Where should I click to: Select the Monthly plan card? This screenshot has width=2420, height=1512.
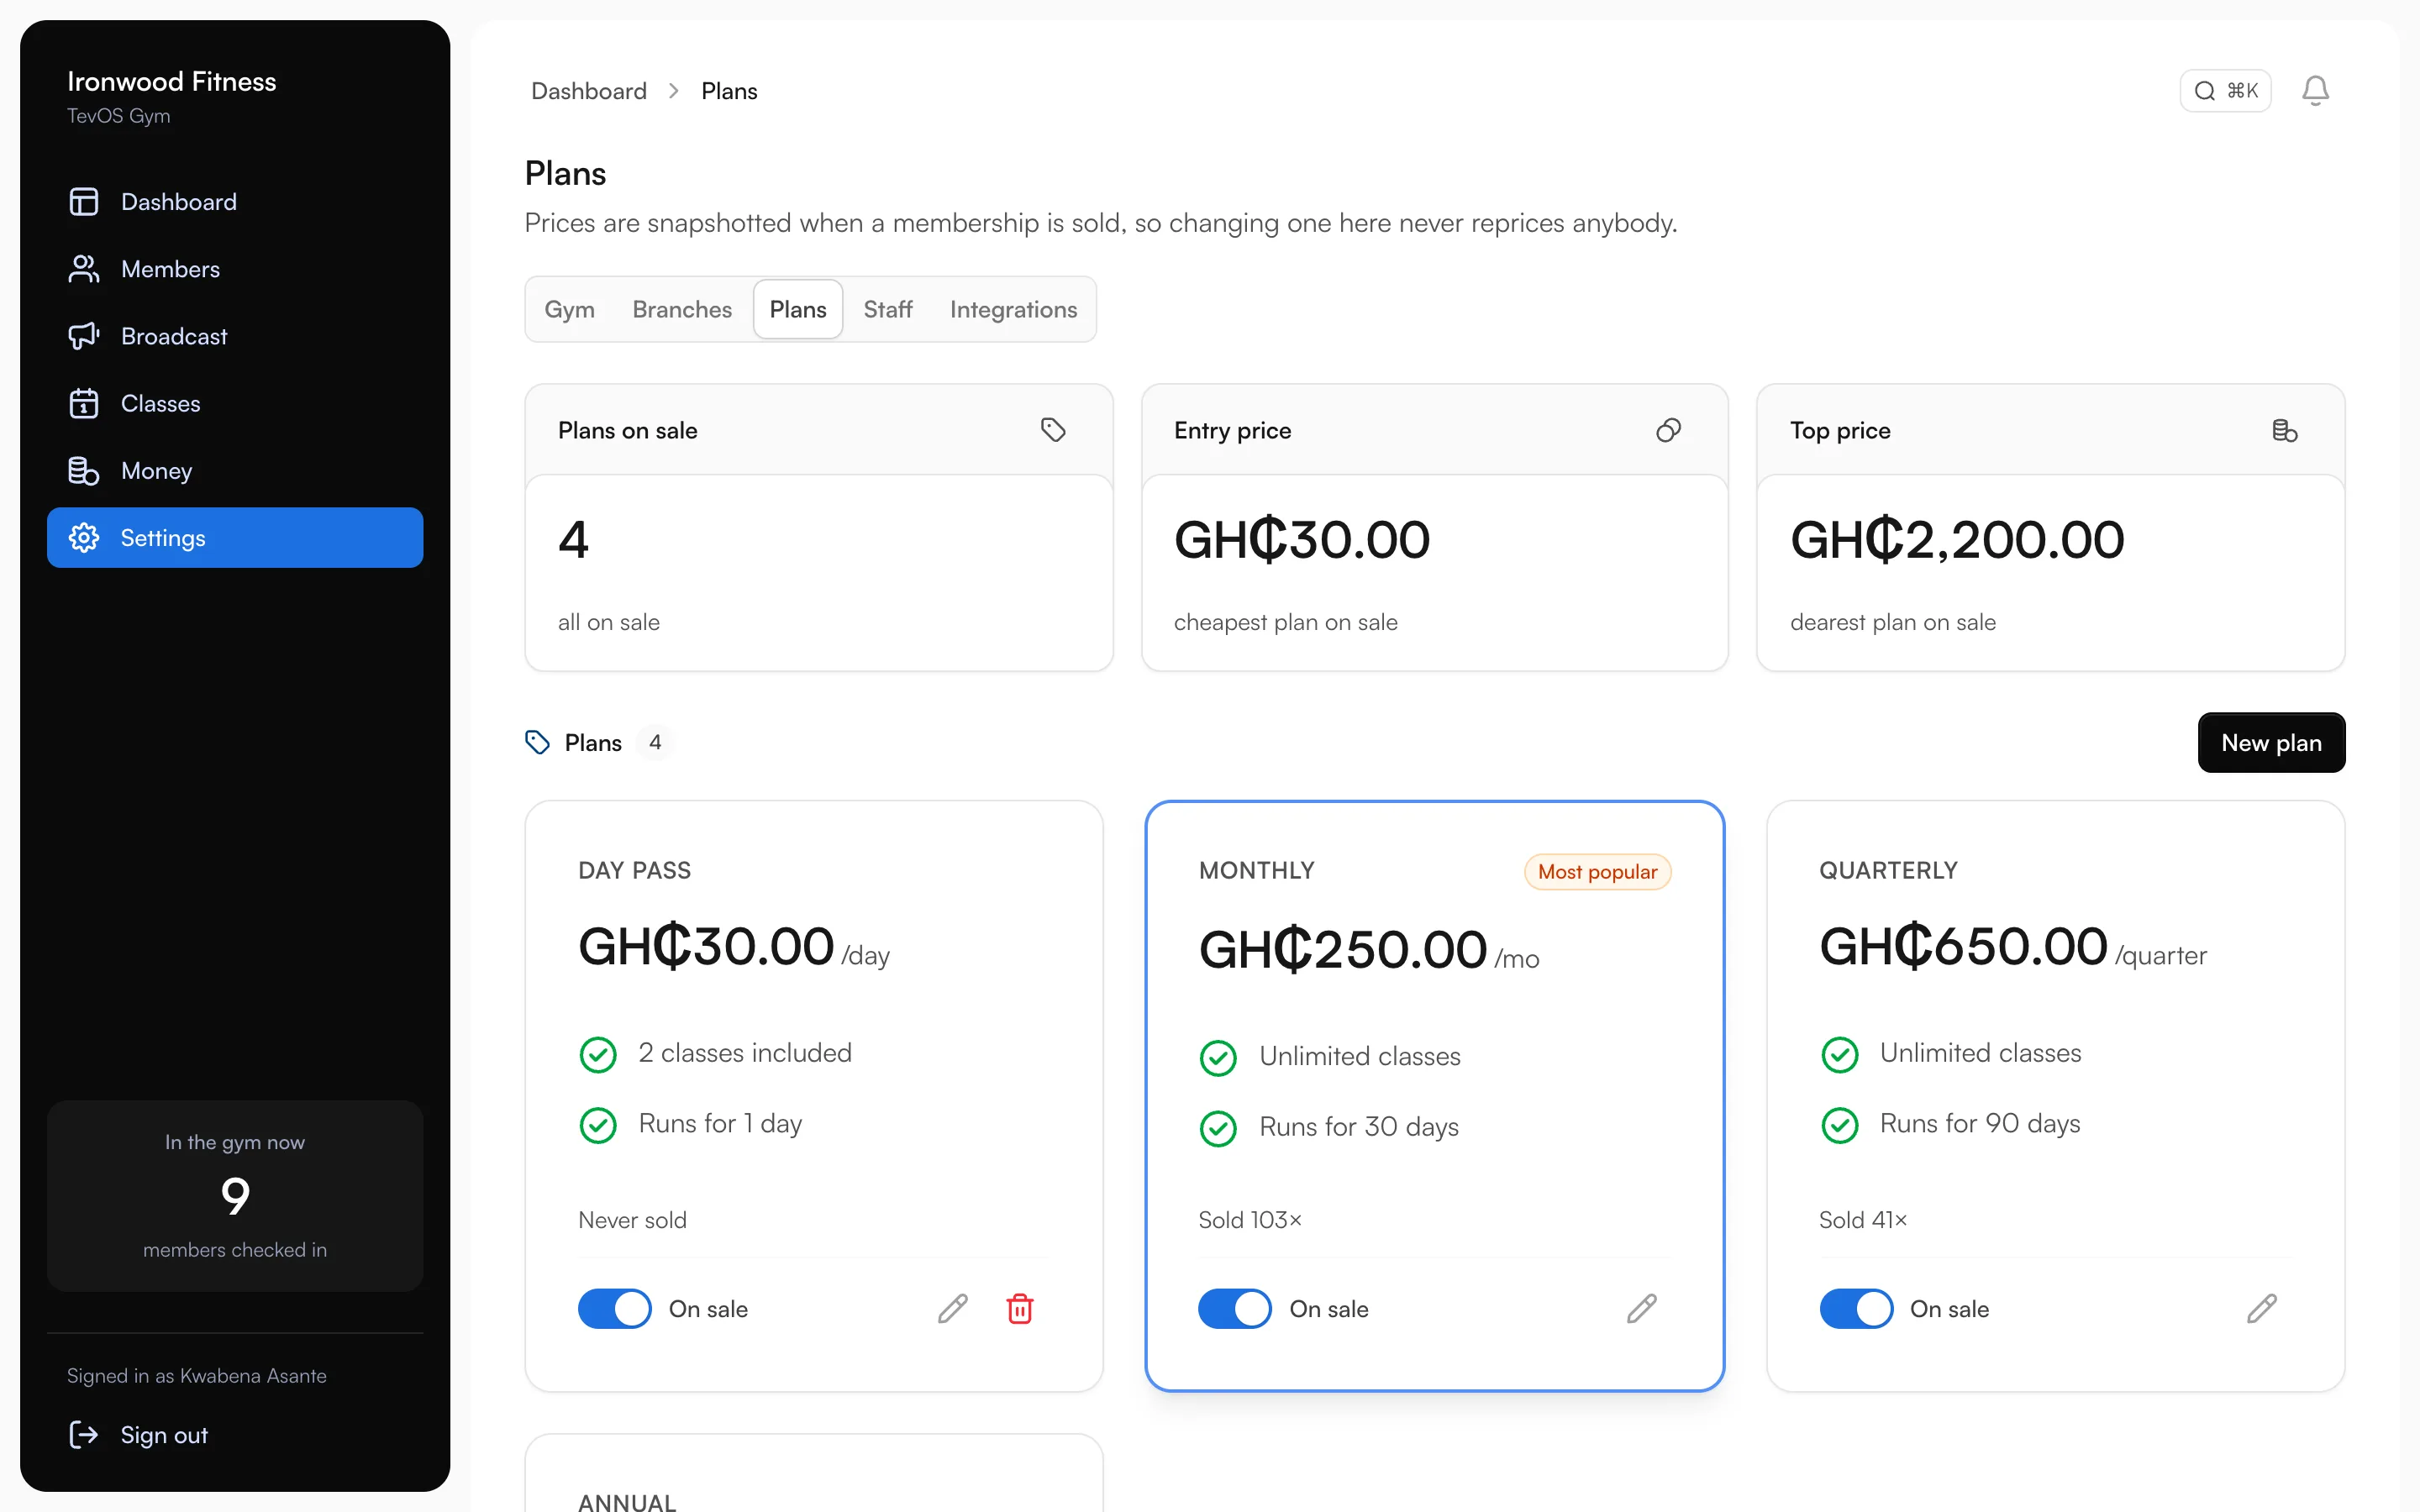pos(1434,1095)
